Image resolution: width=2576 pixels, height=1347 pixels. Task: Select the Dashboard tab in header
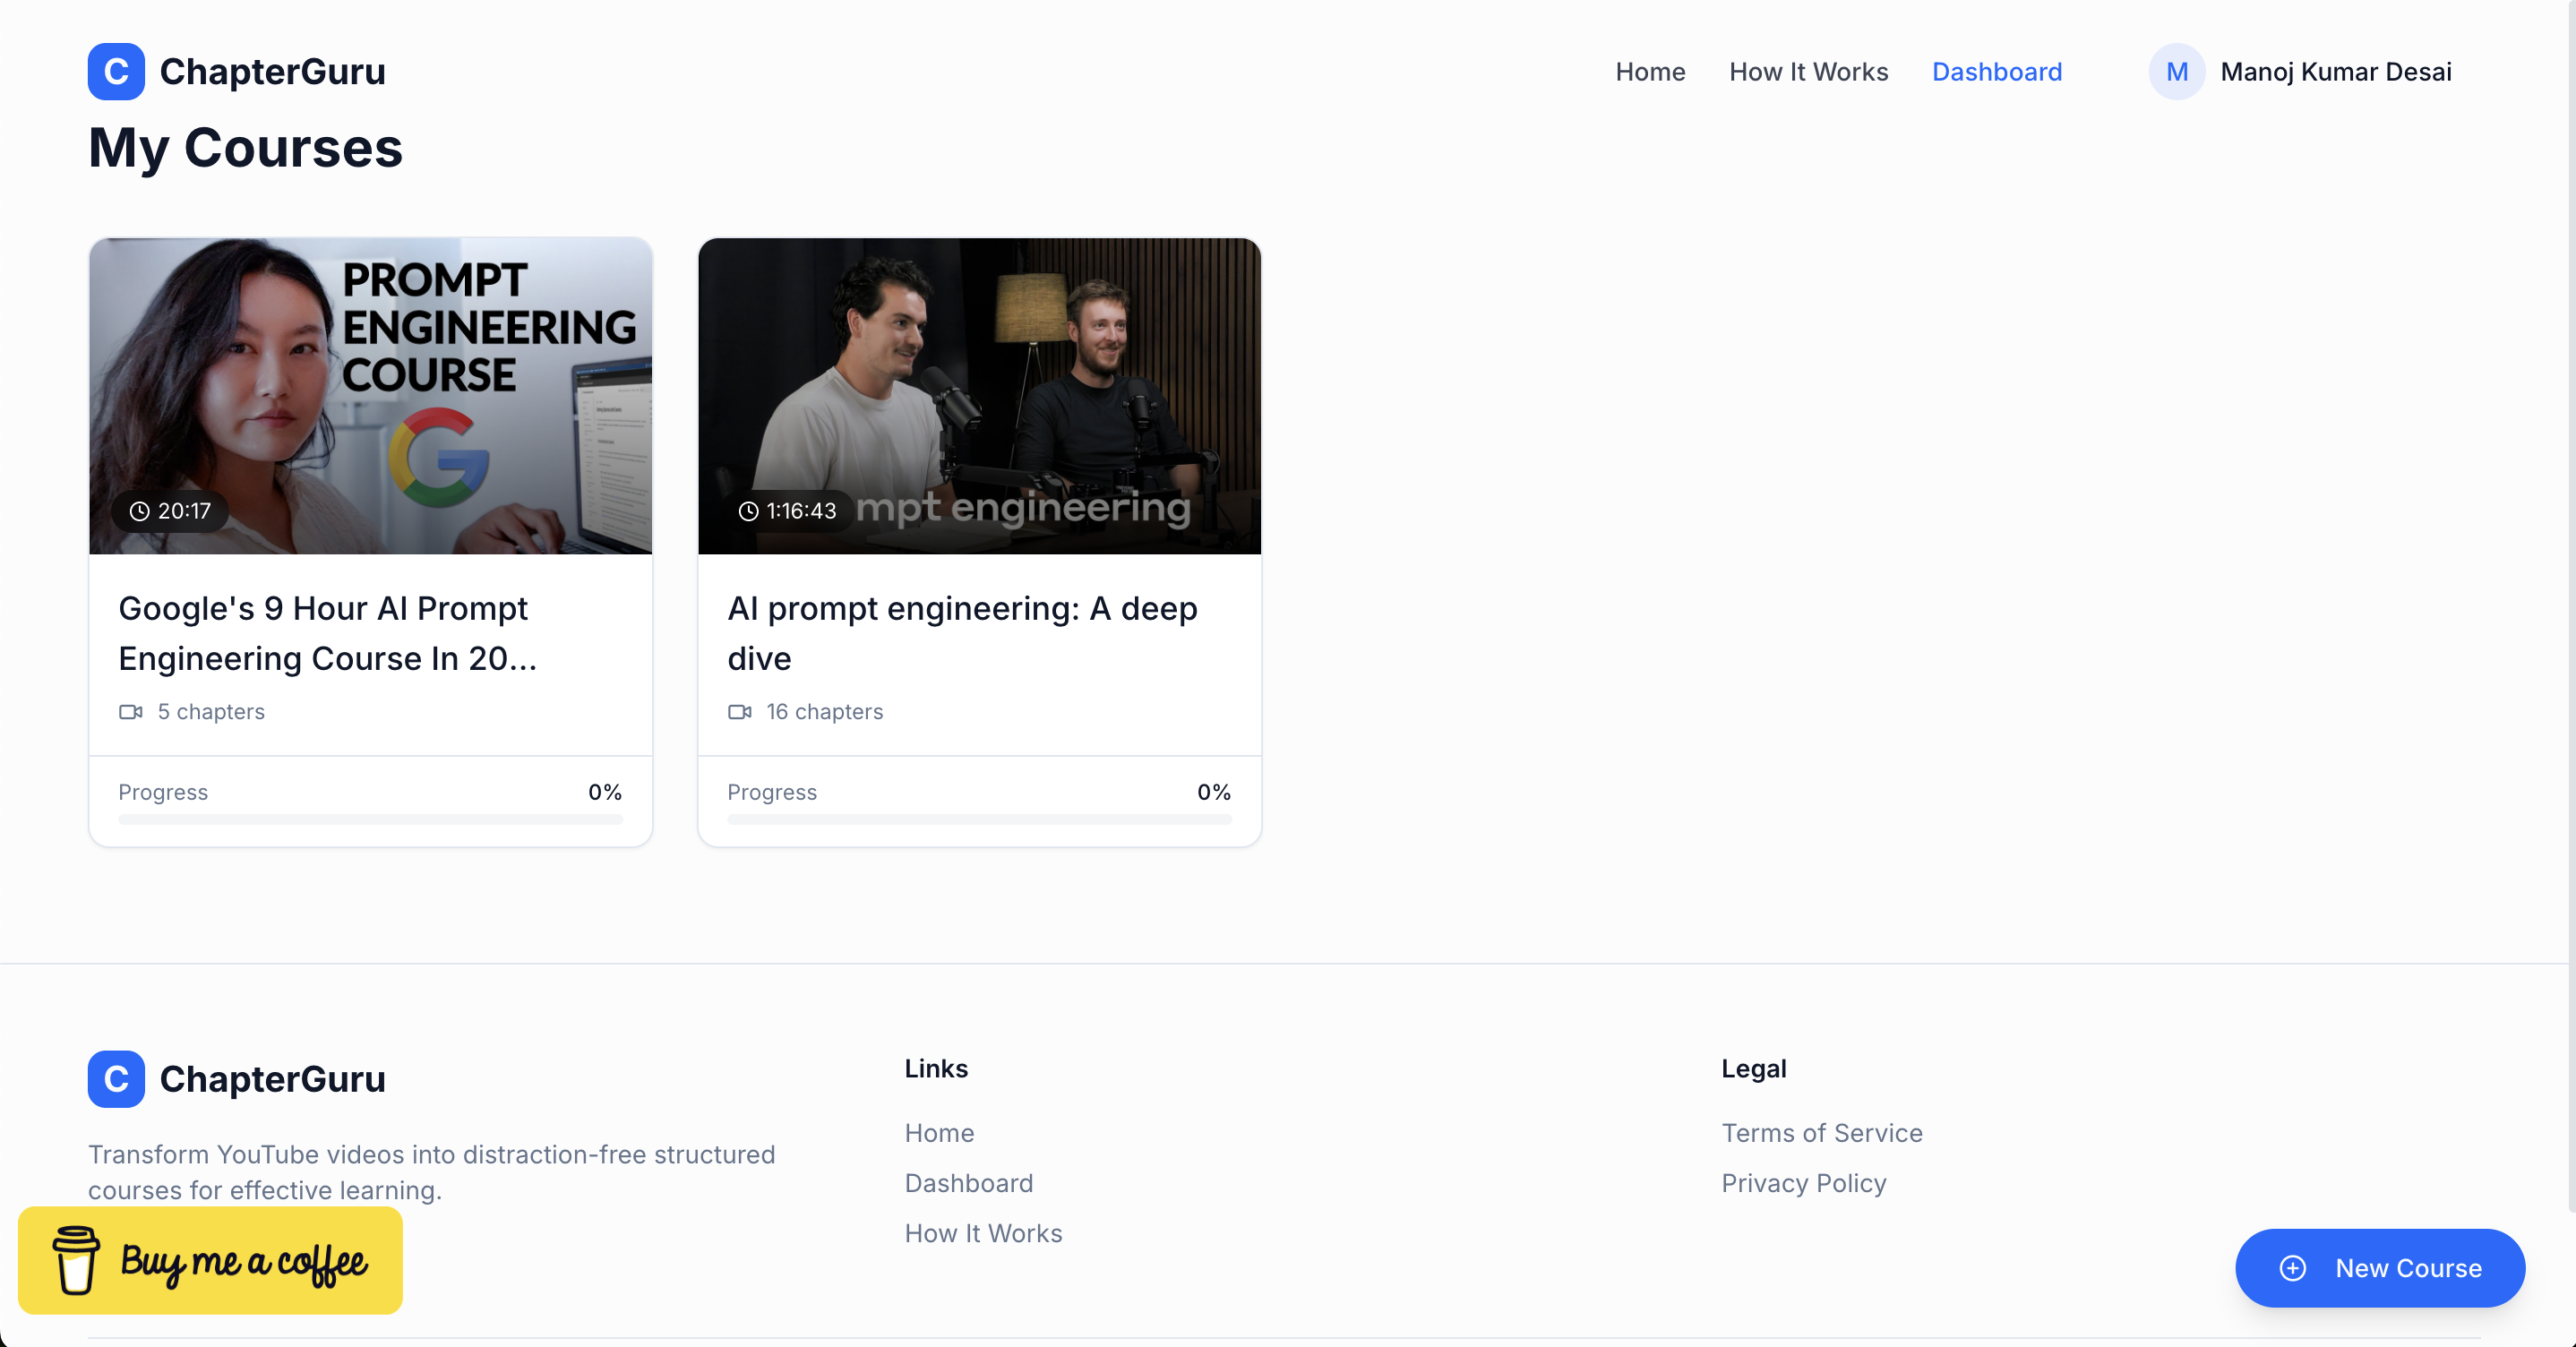click(1996, 72)
